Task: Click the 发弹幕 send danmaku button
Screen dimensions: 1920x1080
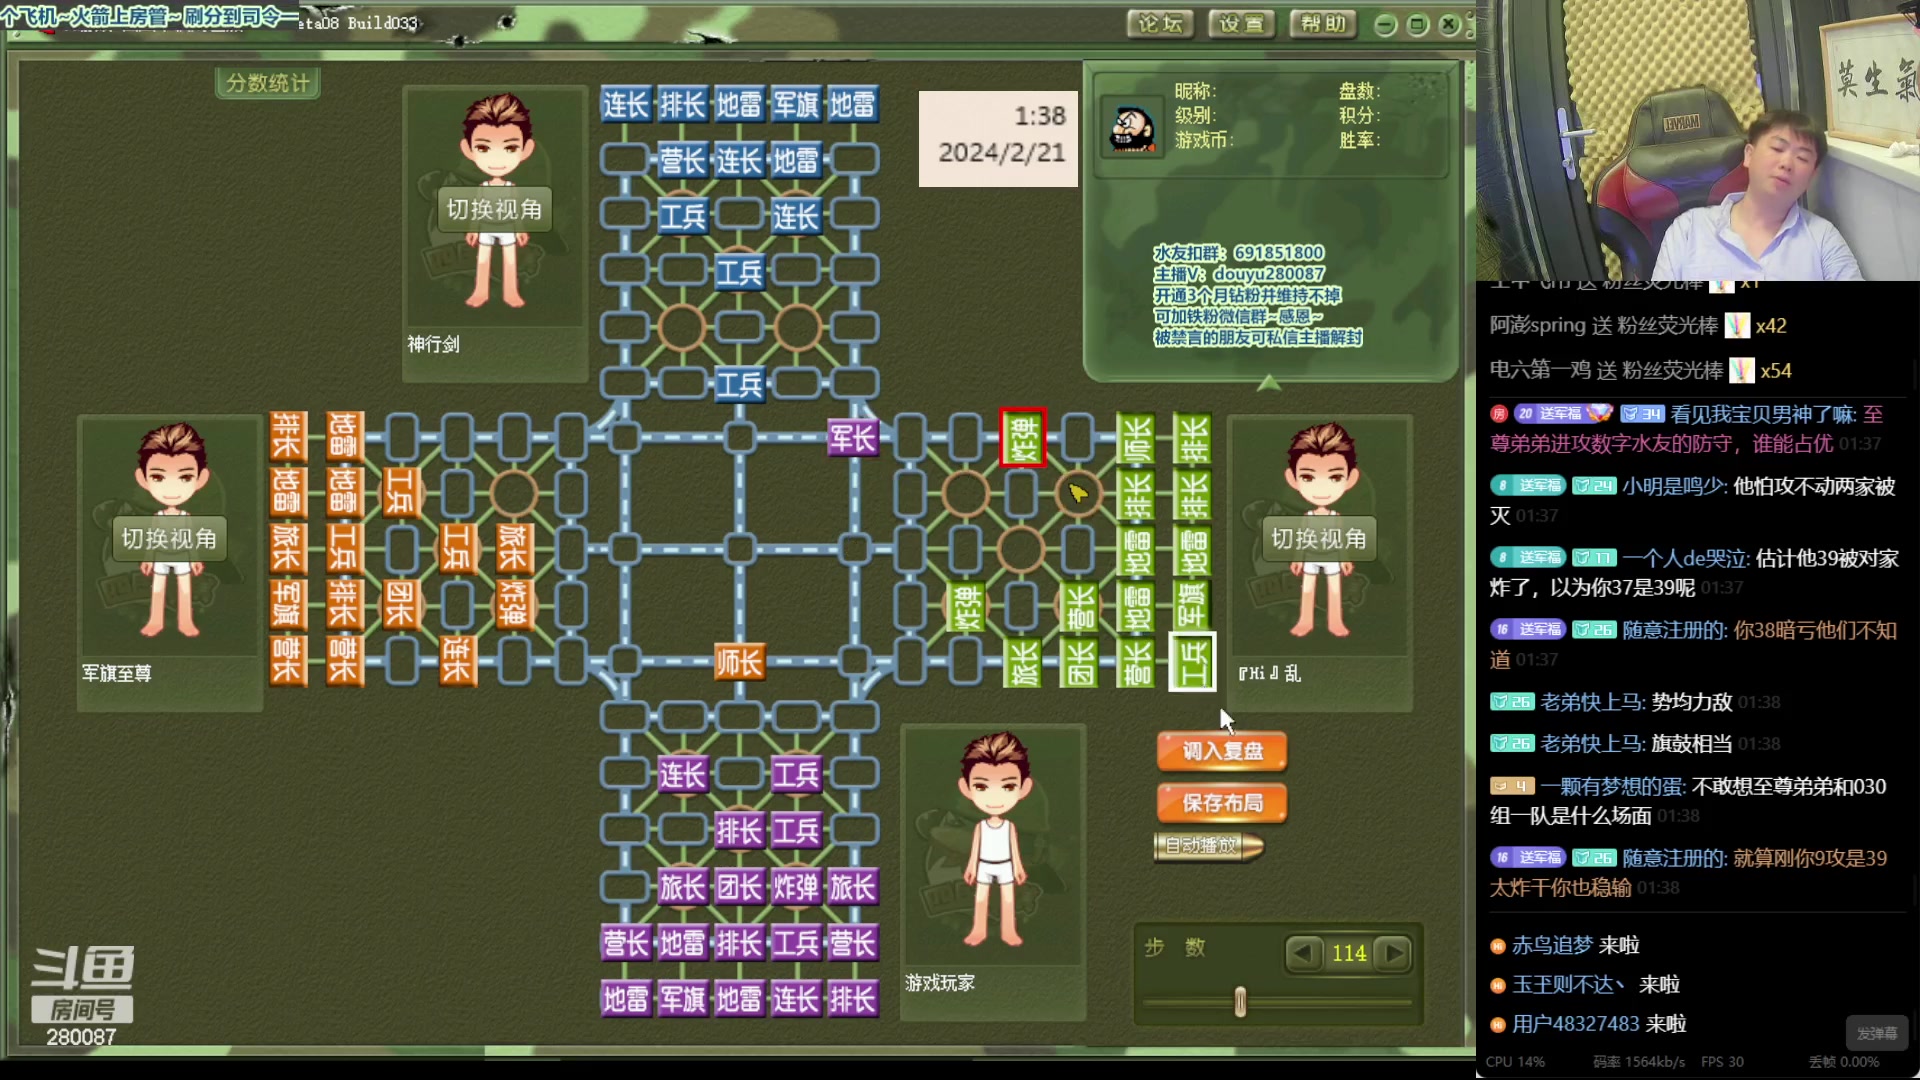Action: coord(1876,1033)
